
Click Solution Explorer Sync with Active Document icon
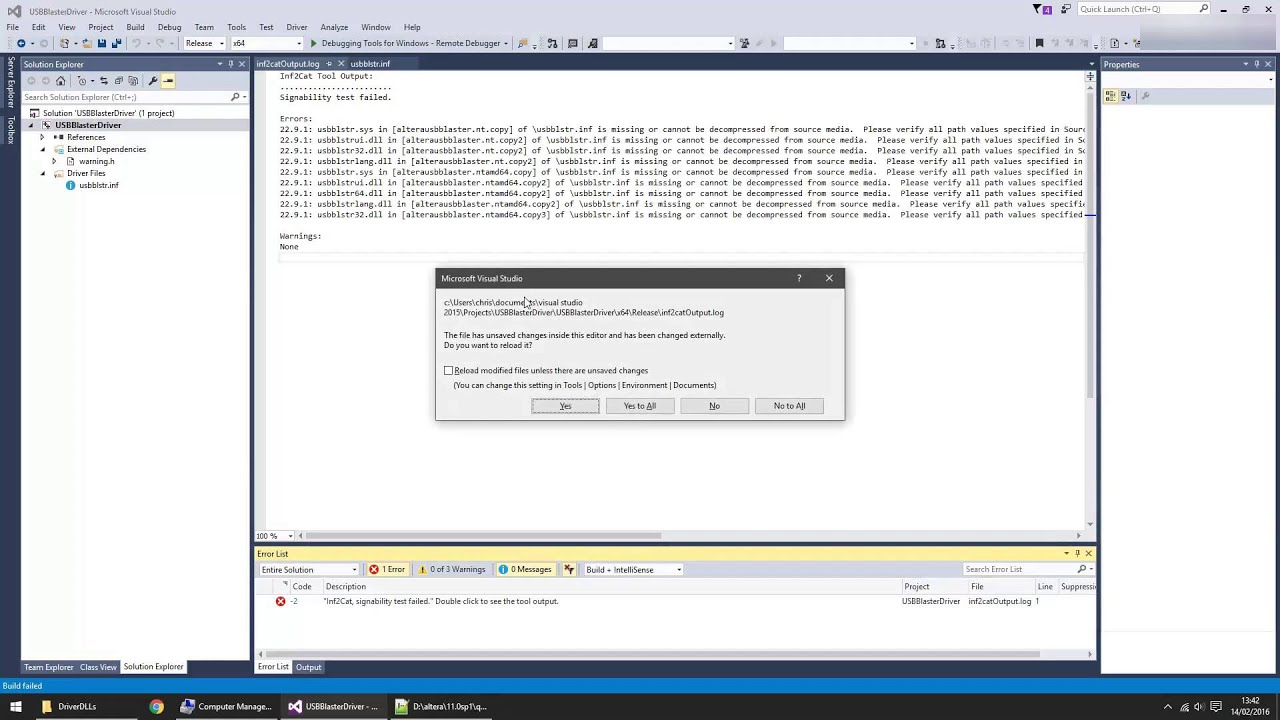[x=103, y=81]
